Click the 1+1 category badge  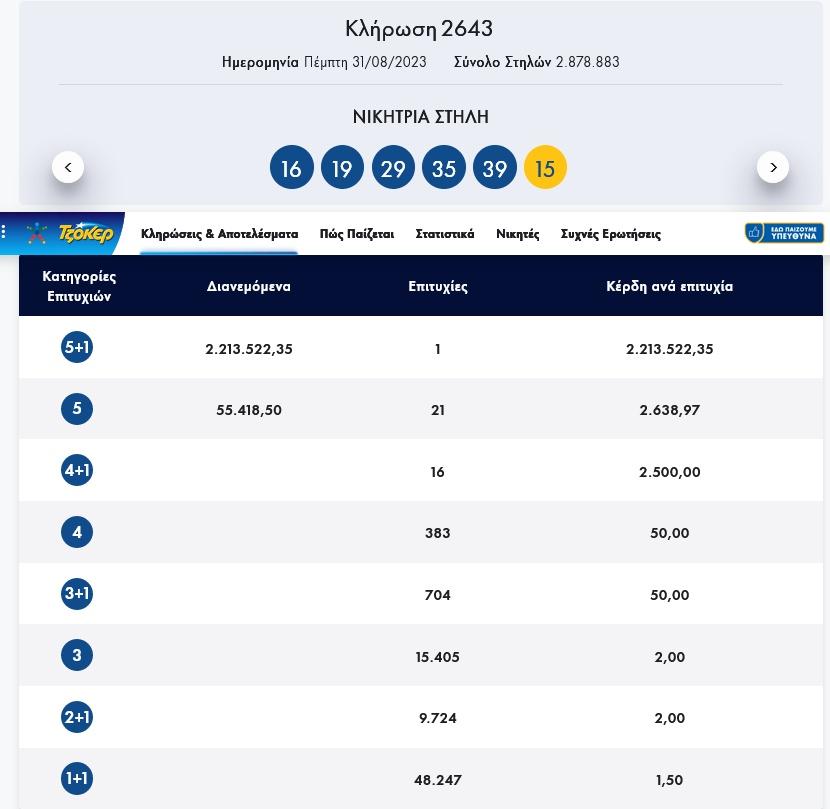coord(77,778)
